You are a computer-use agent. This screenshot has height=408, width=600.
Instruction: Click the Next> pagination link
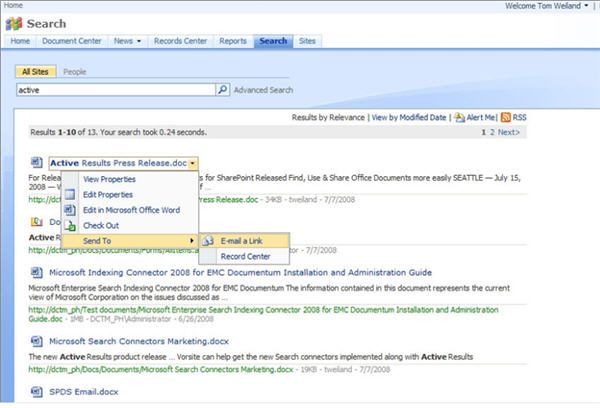point(509,132)
